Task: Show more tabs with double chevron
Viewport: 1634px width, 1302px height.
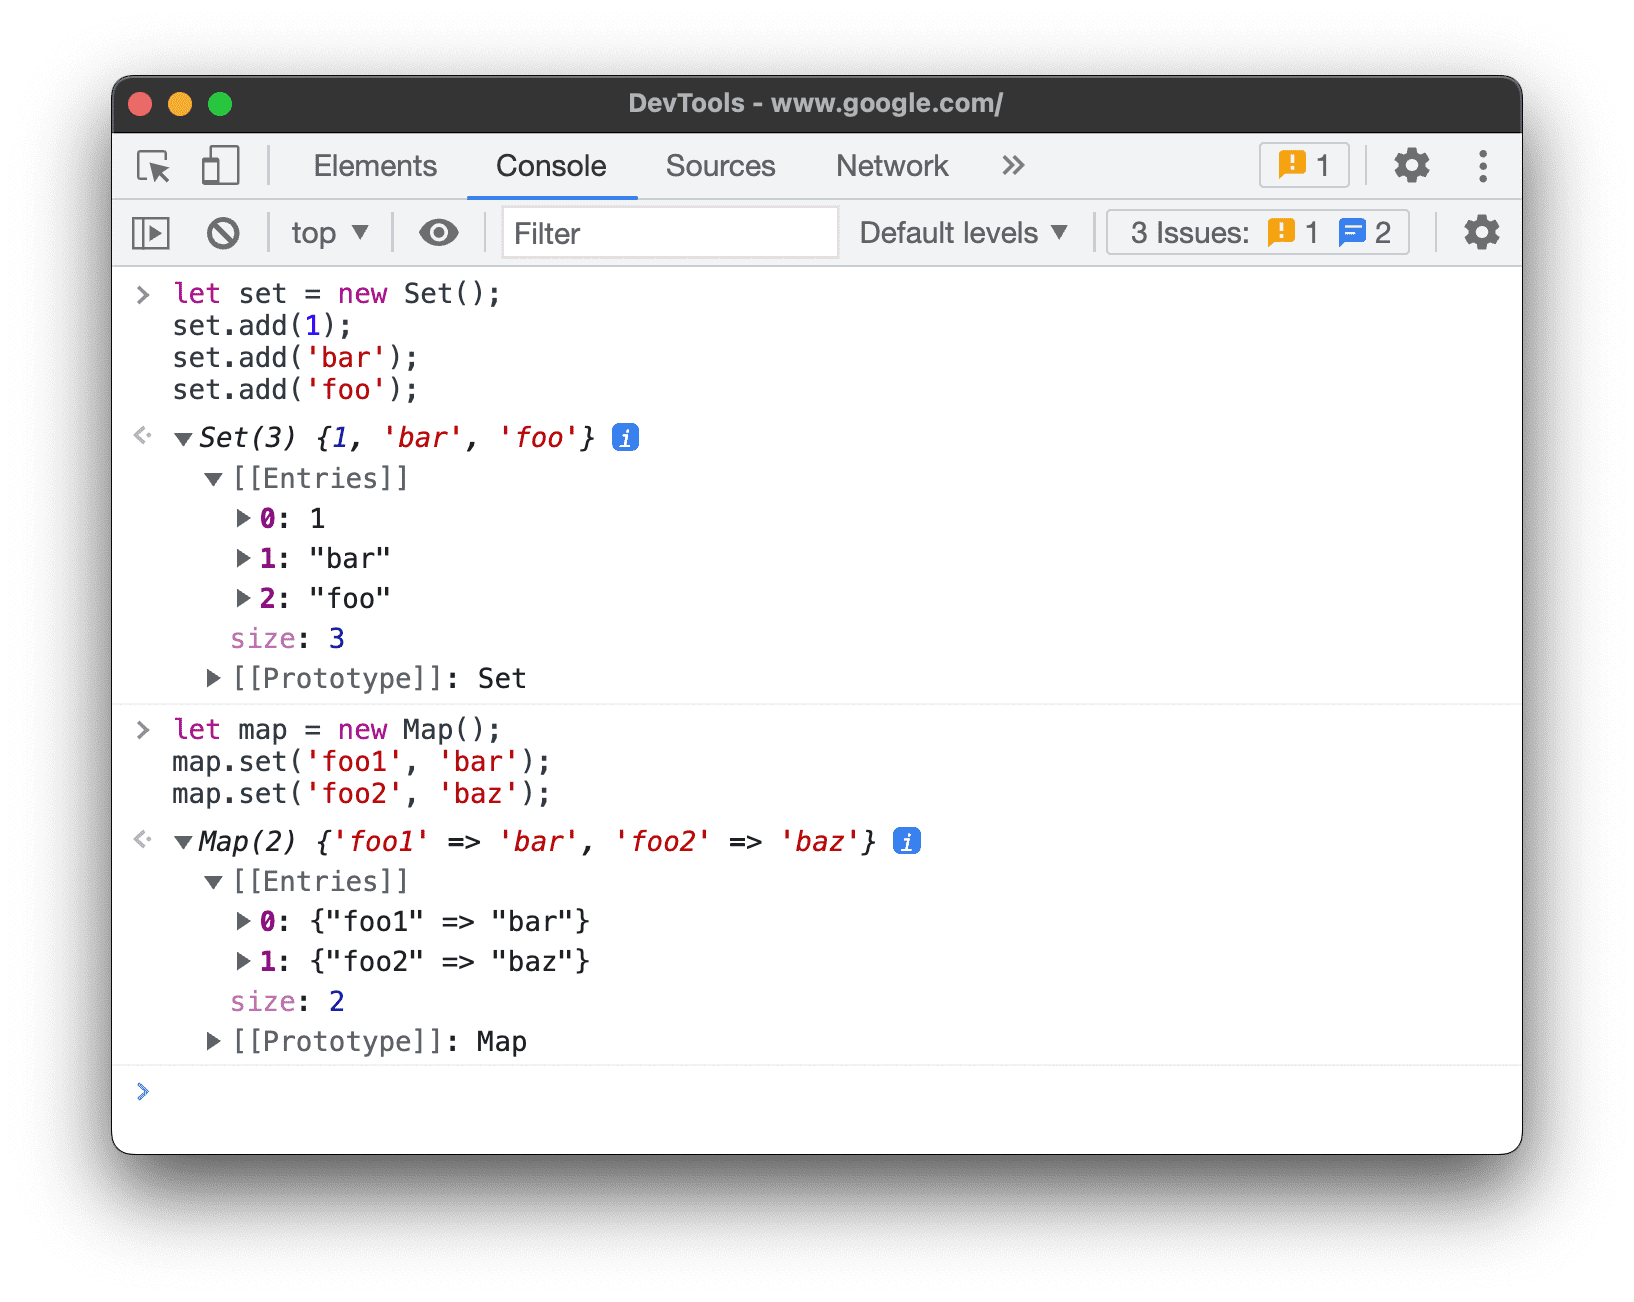Action: coord(1013,166)
